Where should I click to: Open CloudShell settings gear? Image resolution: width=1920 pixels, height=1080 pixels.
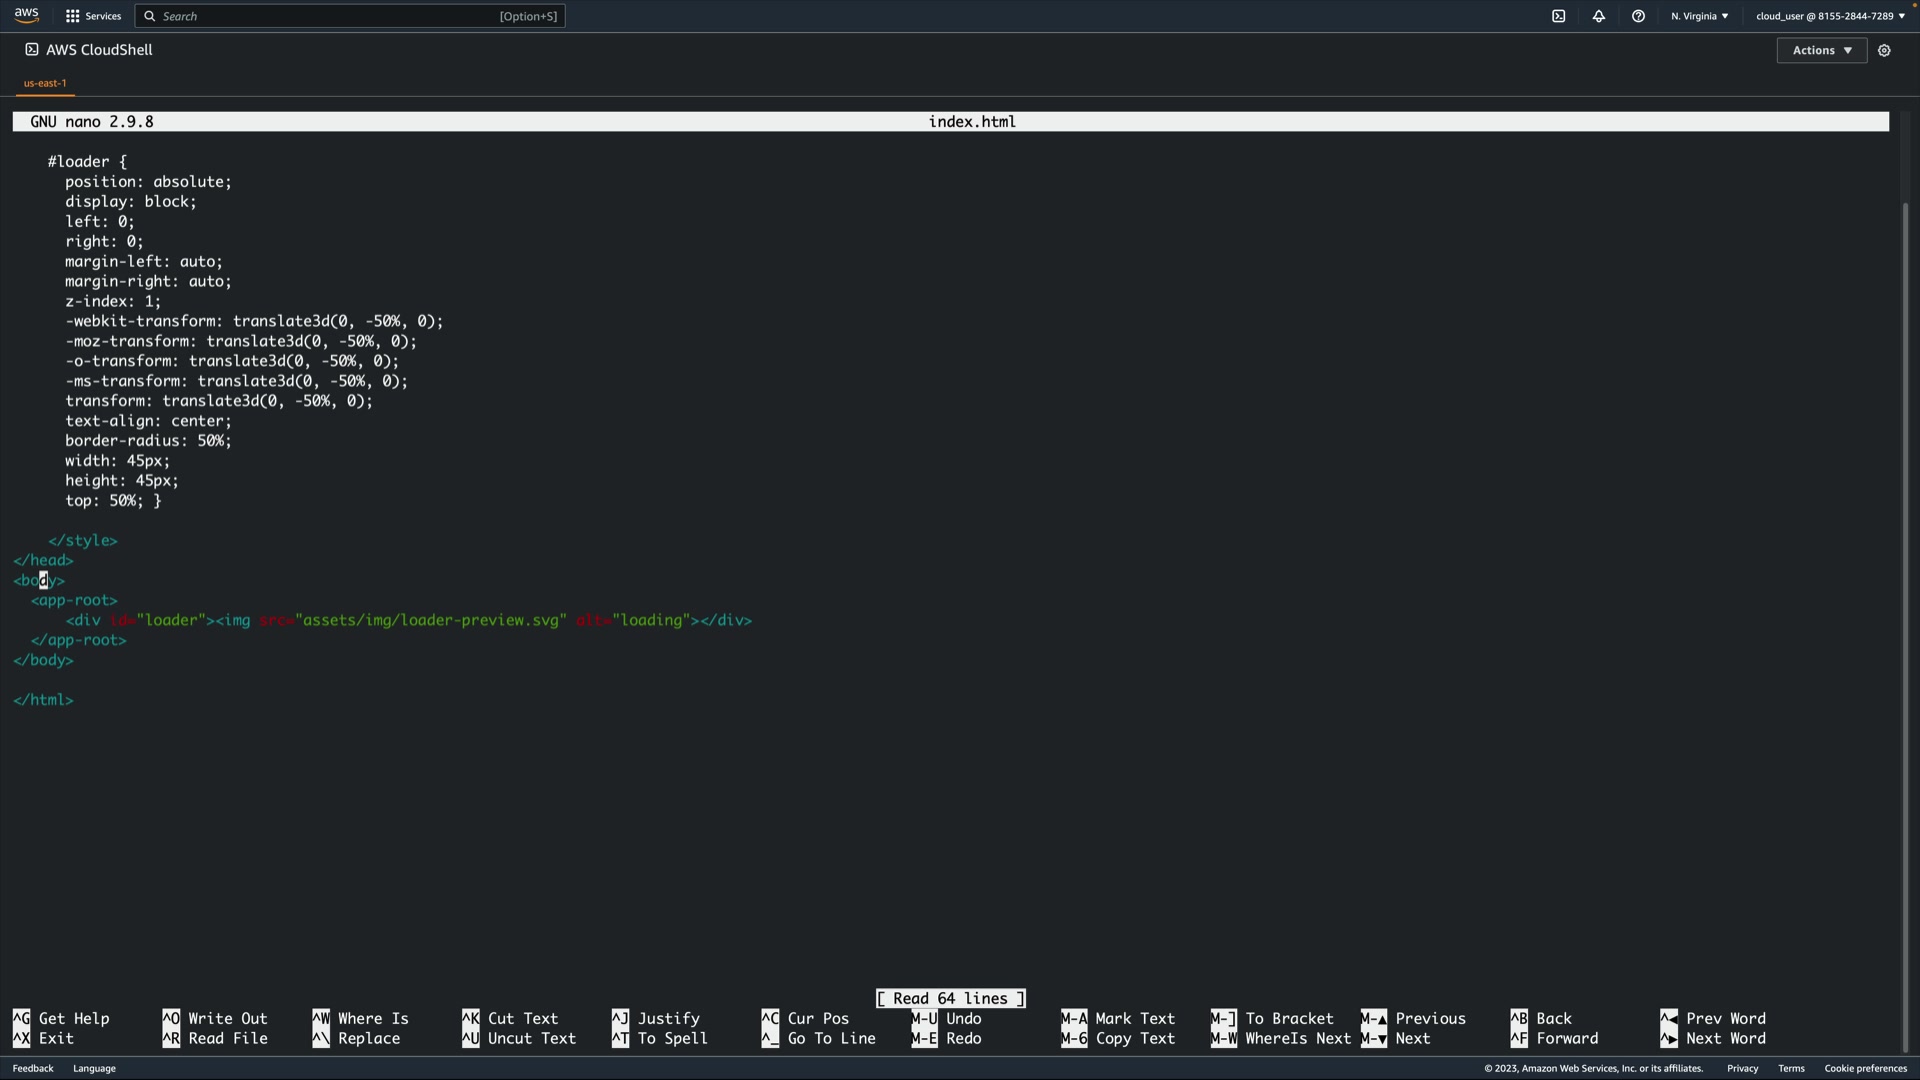click(1884, 50)
